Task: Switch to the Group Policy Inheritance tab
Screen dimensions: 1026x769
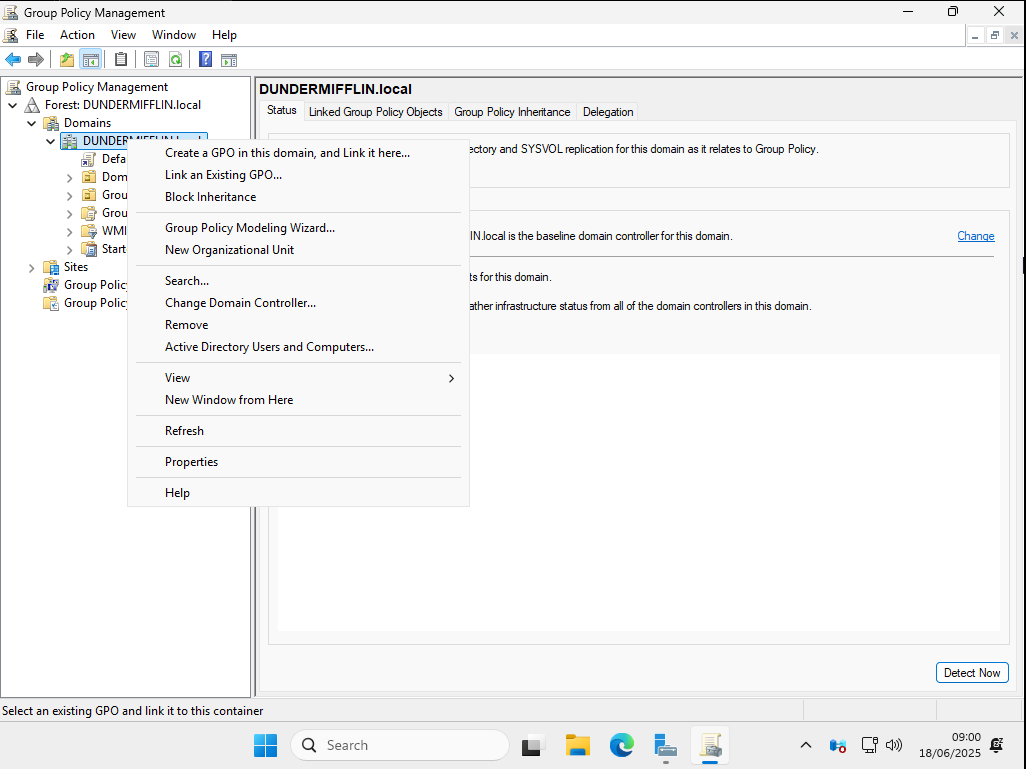Action: (x=512, y=112)
